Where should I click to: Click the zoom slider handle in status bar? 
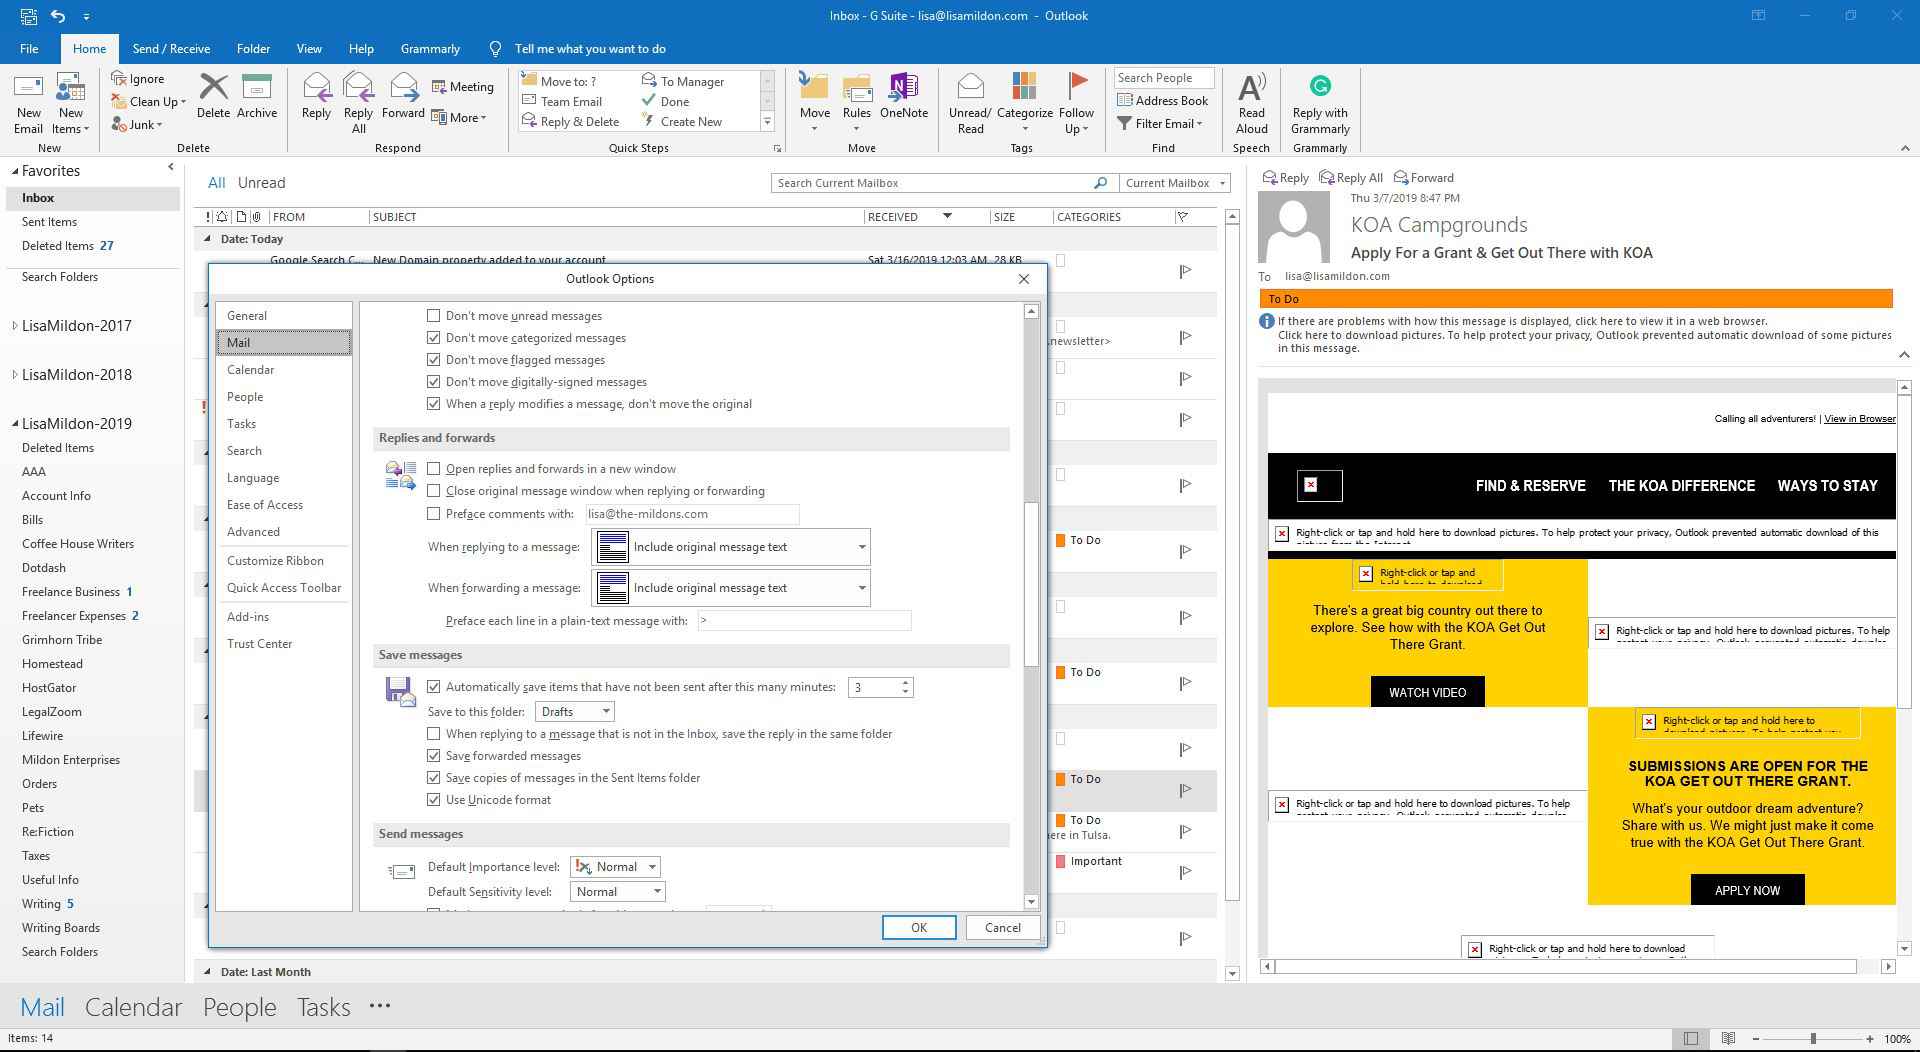coord(1812,1039)
